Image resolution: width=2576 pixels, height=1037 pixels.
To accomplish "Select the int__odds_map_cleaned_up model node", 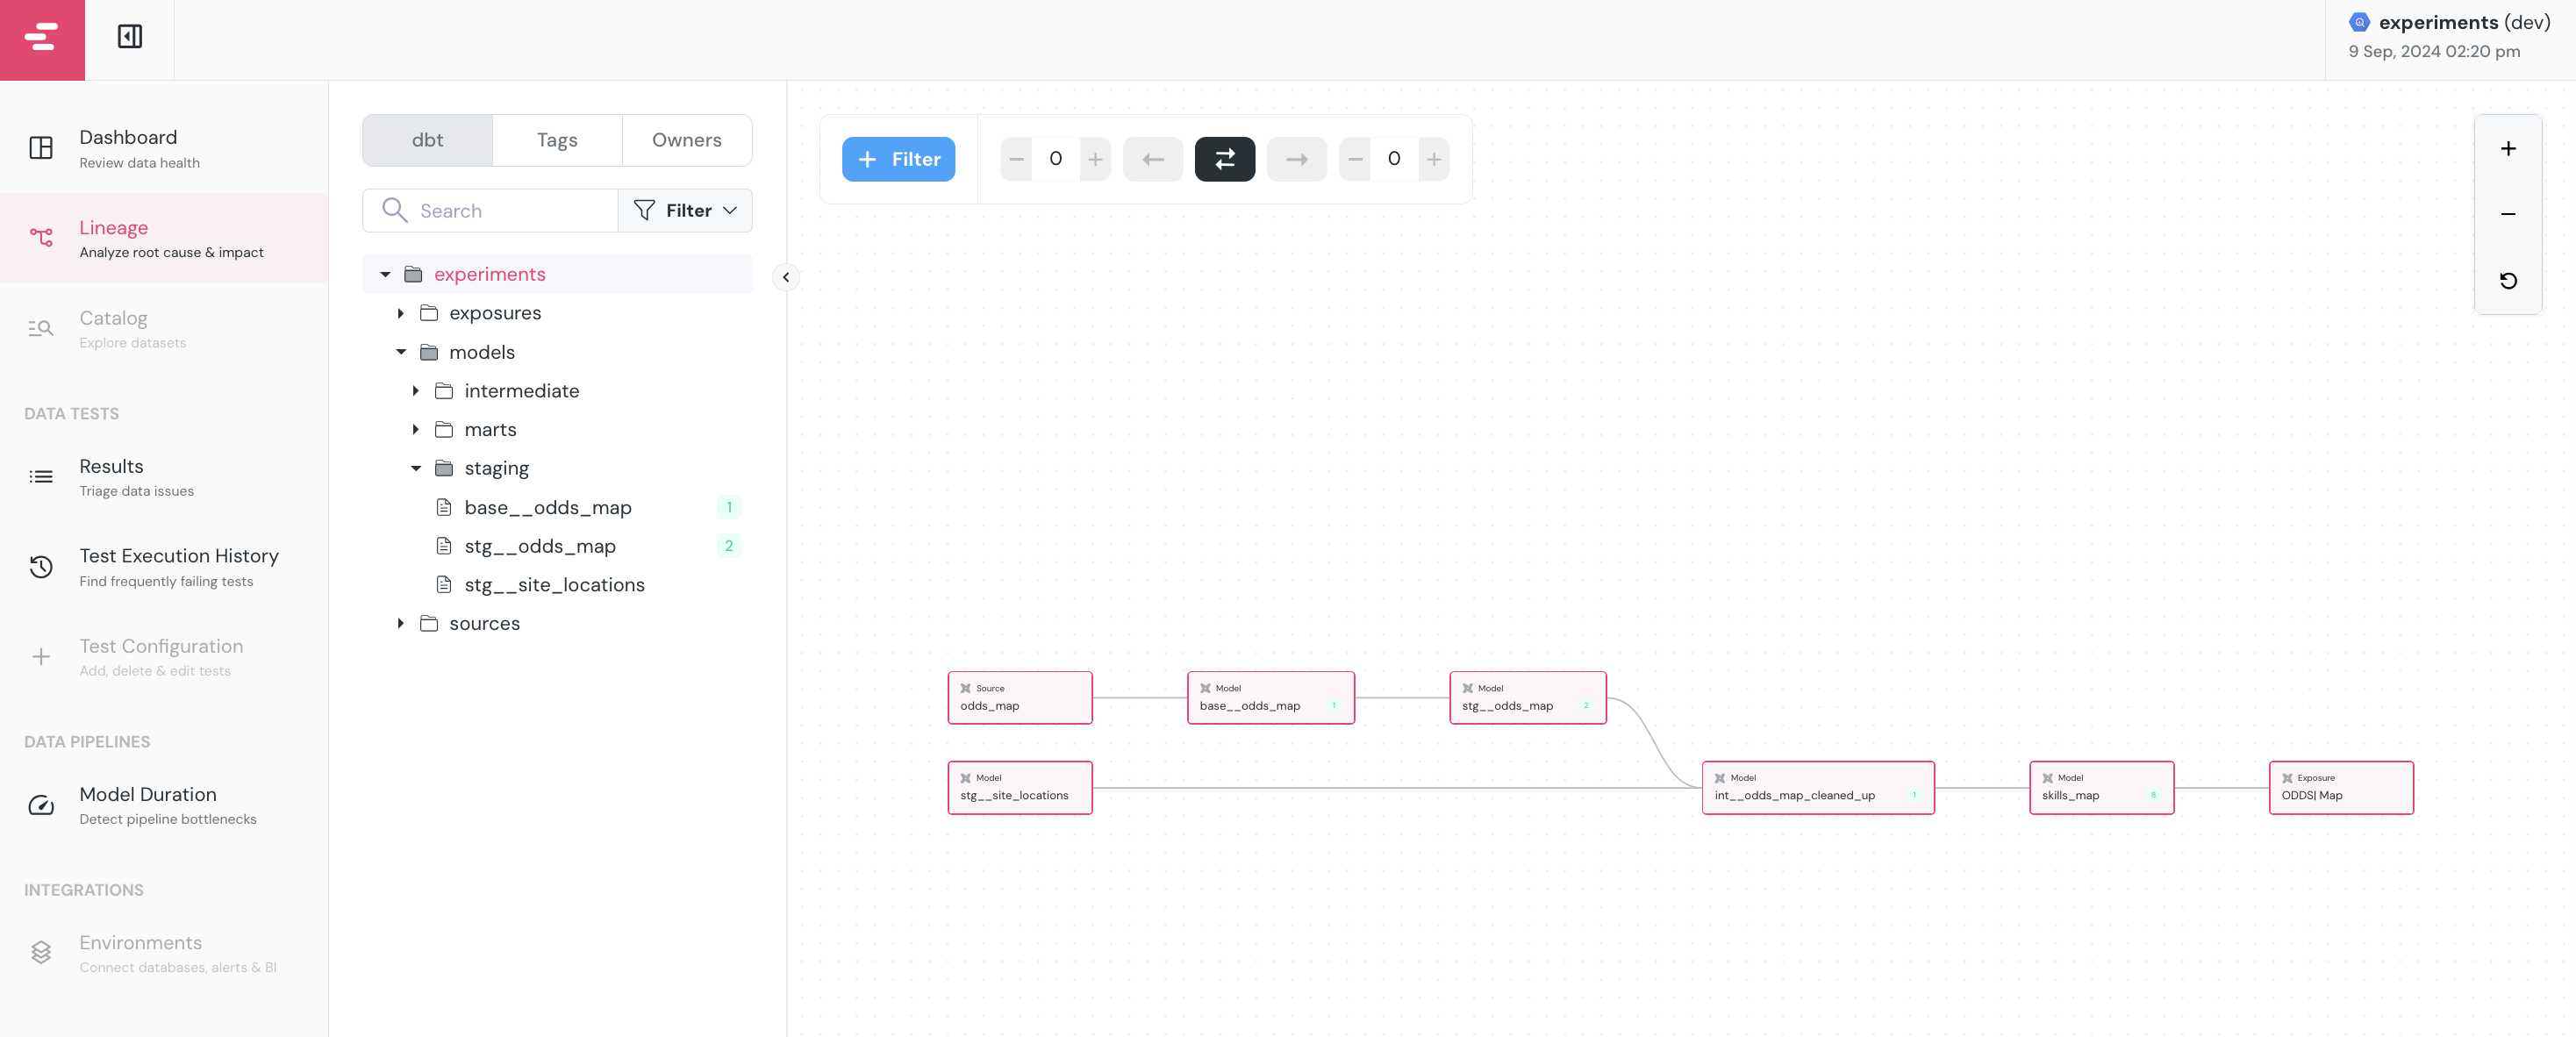I will click(x=1817, y=787).
